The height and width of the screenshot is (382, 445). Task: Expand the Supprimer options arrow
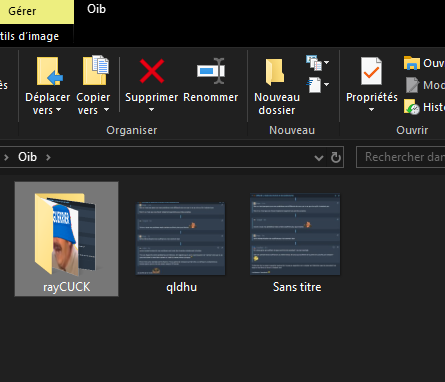tap(151, 109)
